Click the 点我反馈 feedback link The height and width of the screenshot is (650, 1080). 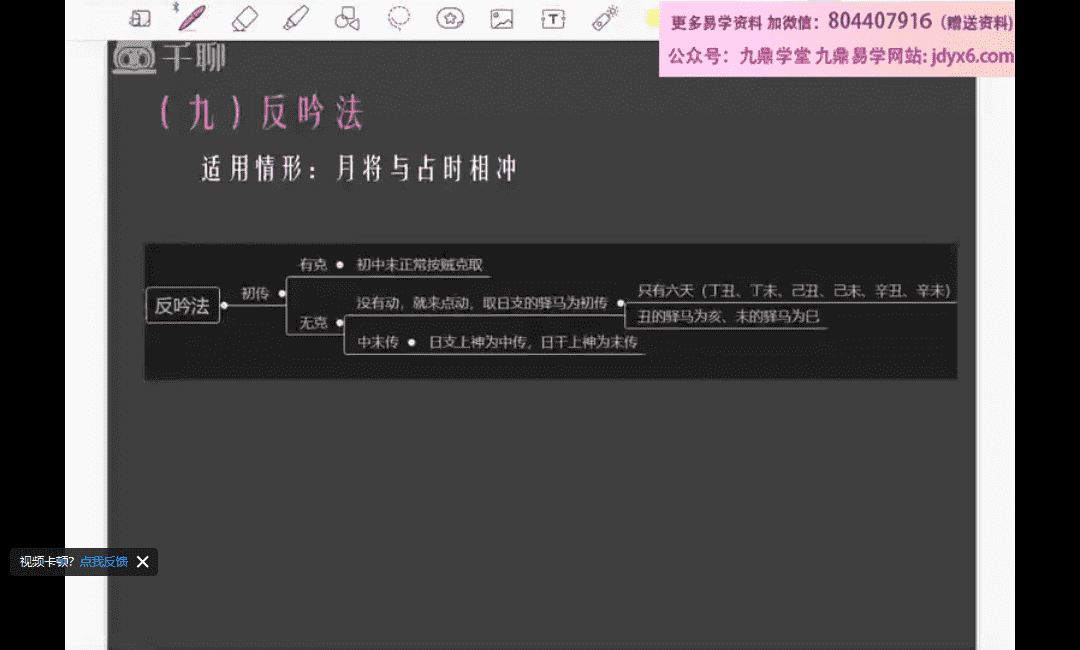click(104, 562)
